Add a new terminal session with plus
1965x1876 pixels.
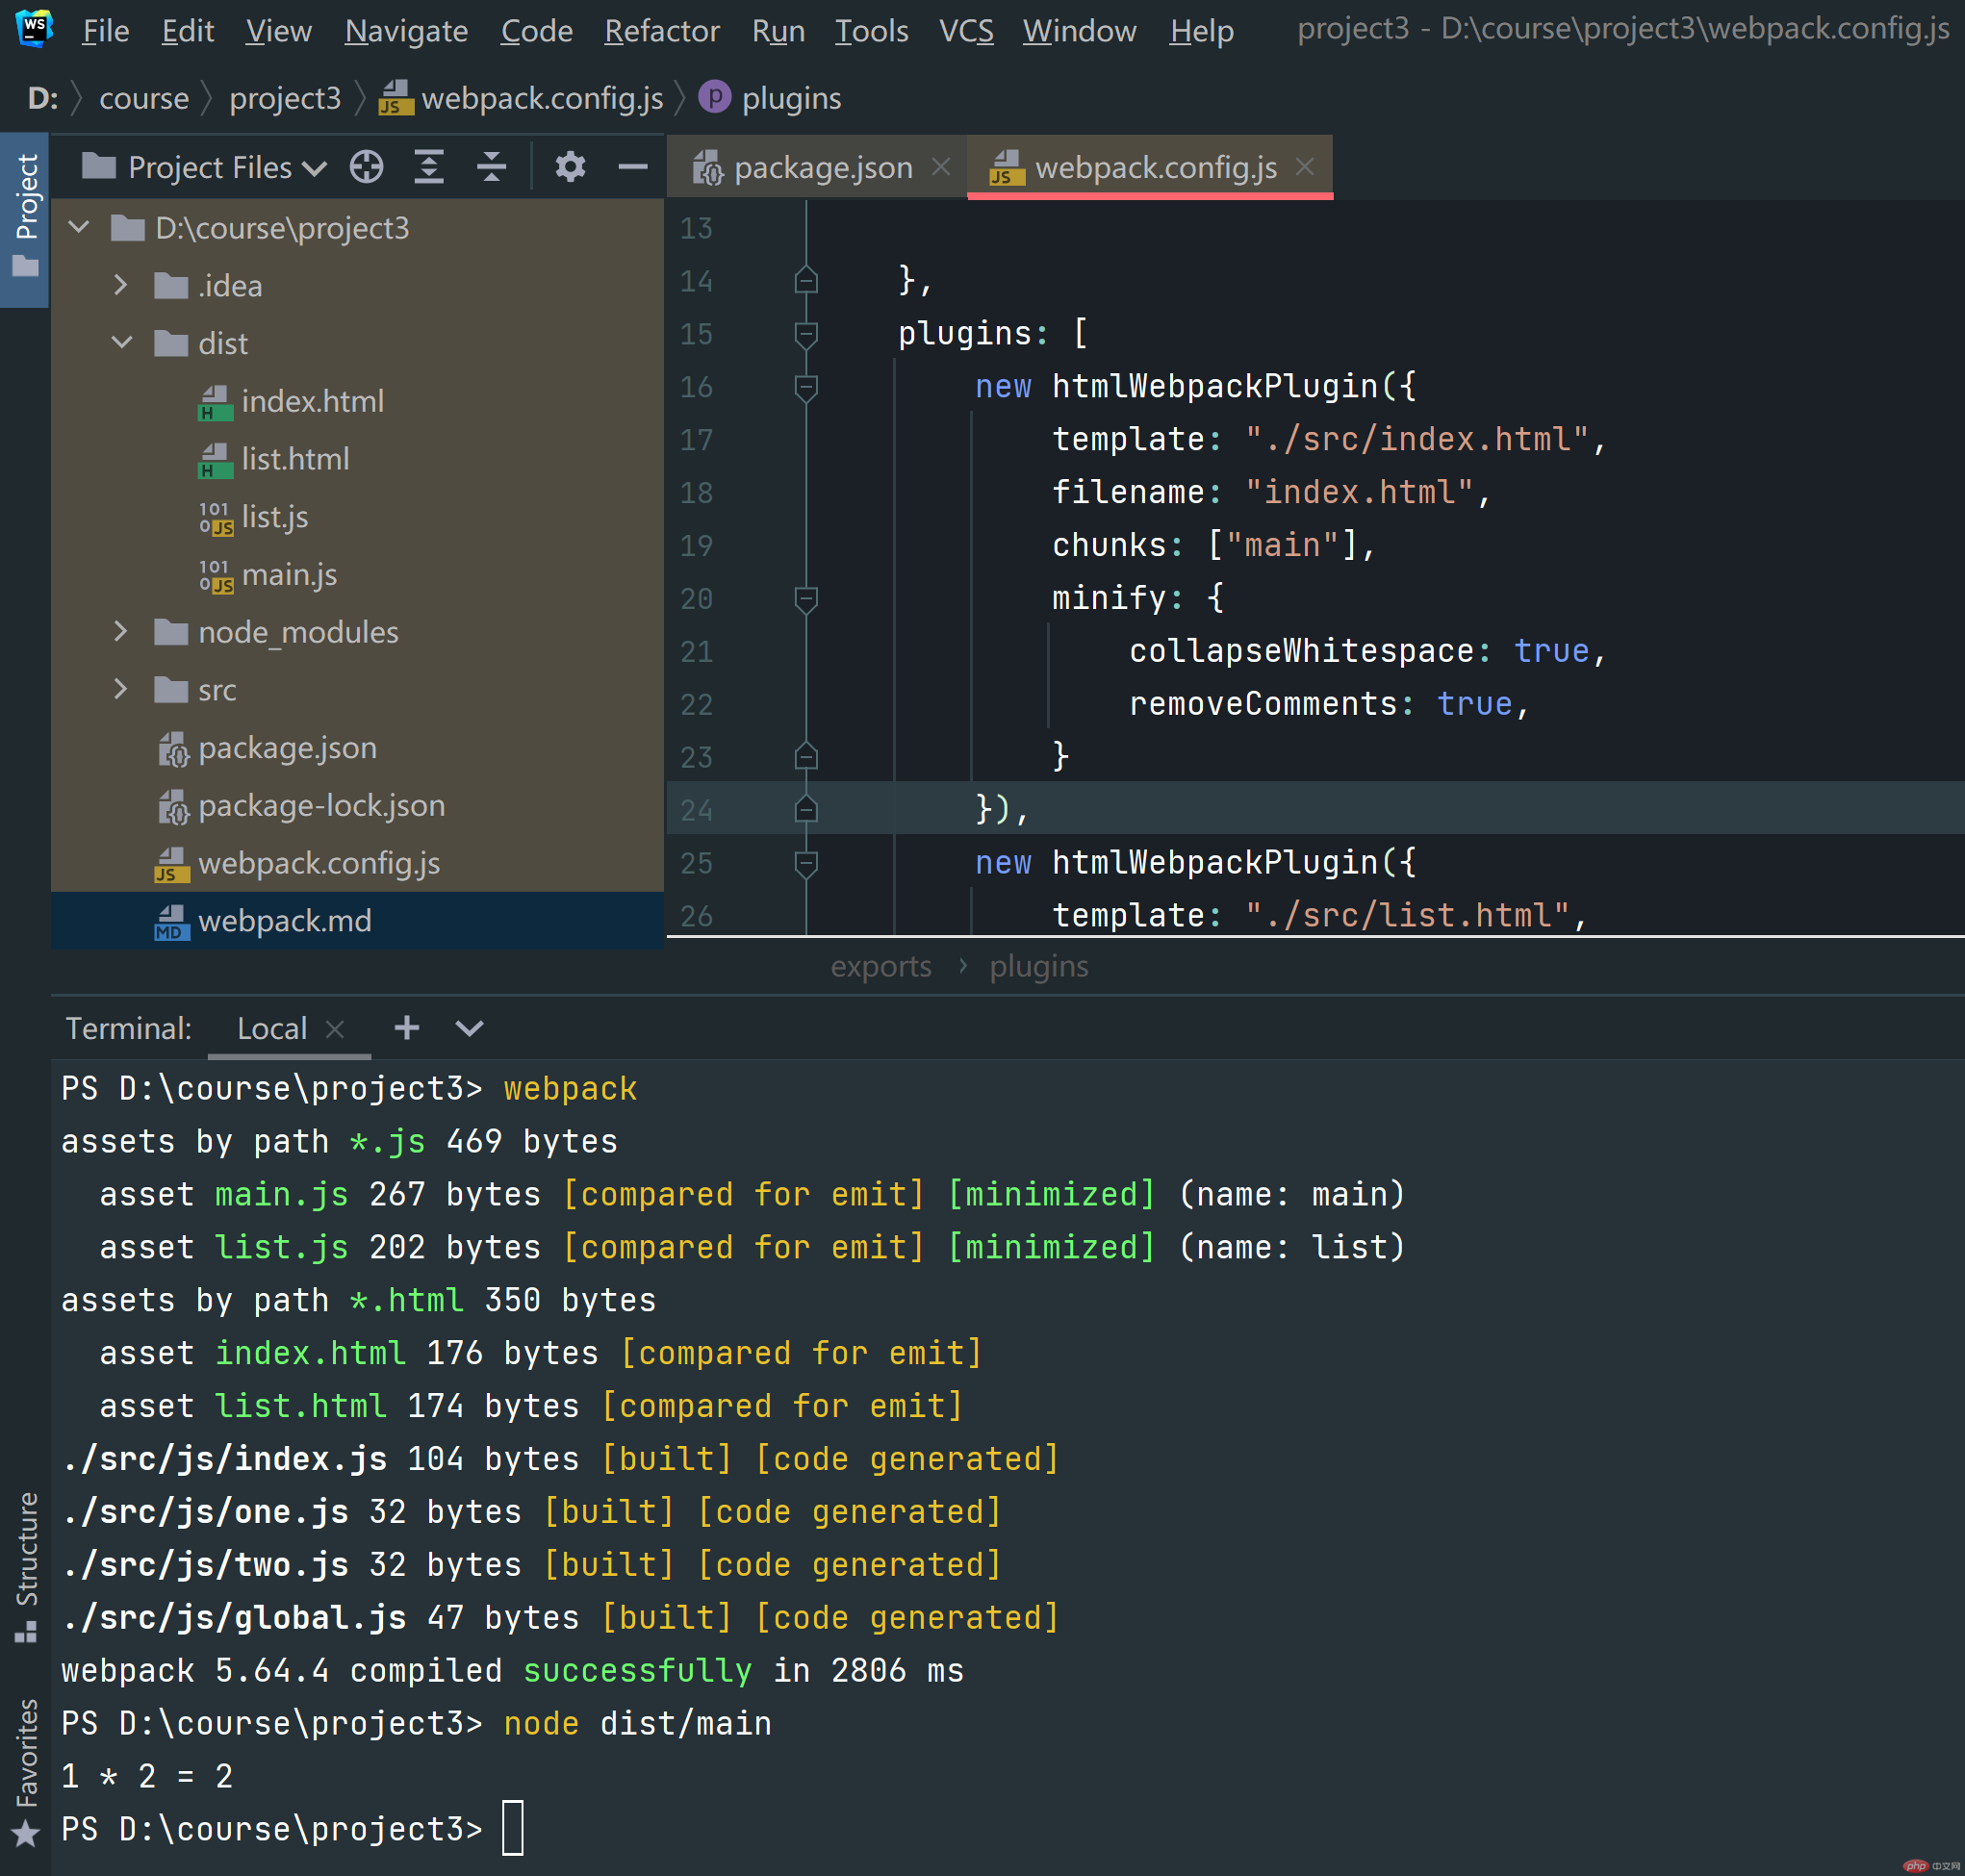coord(407,1028)
